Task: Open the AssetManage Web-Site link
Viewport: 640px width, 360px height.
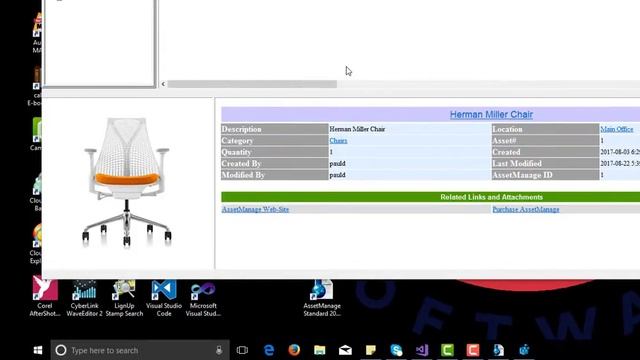Action: pyautogui.click(x=255, y=209)
